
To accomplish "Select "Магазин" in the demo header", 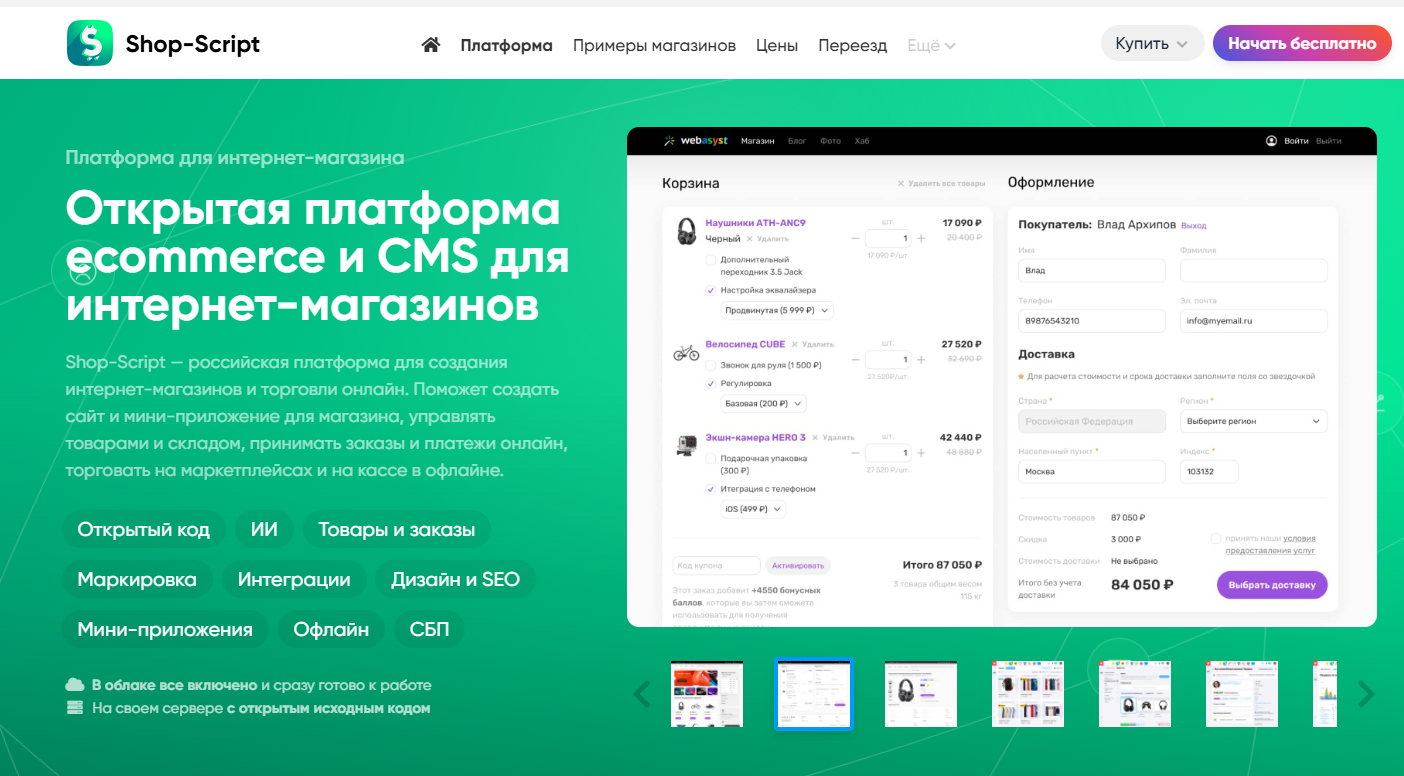I will [x=758, y=141].
